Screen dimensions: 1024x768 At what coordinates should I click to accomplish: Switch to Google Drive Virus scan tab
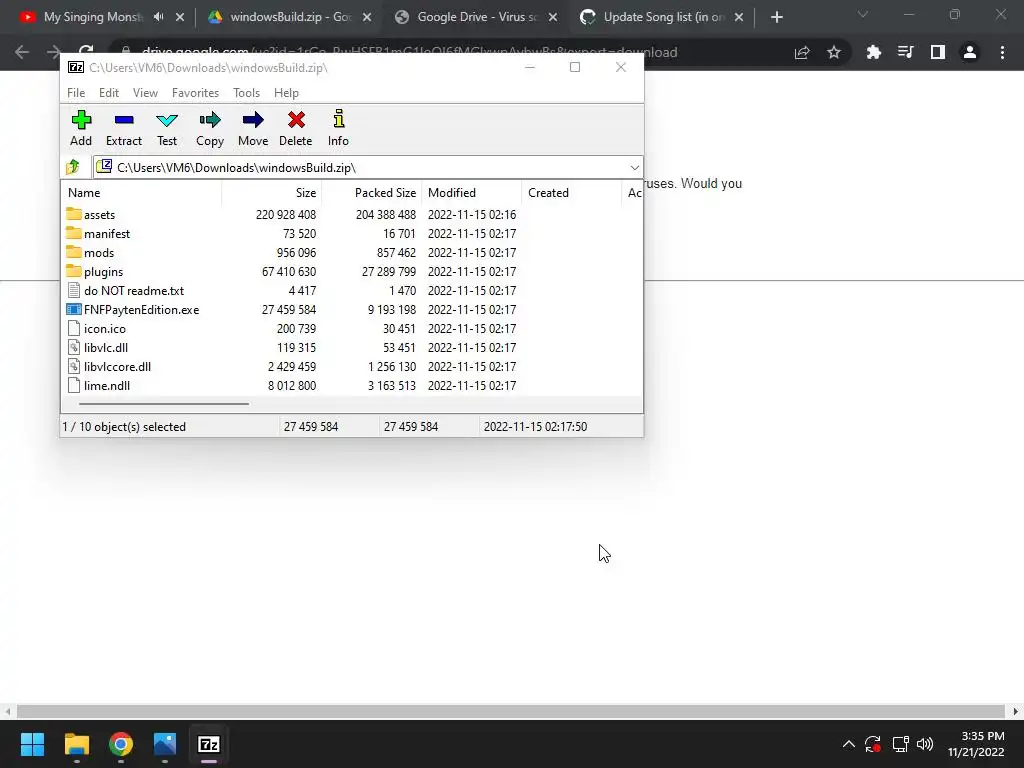tap(477, 17)
